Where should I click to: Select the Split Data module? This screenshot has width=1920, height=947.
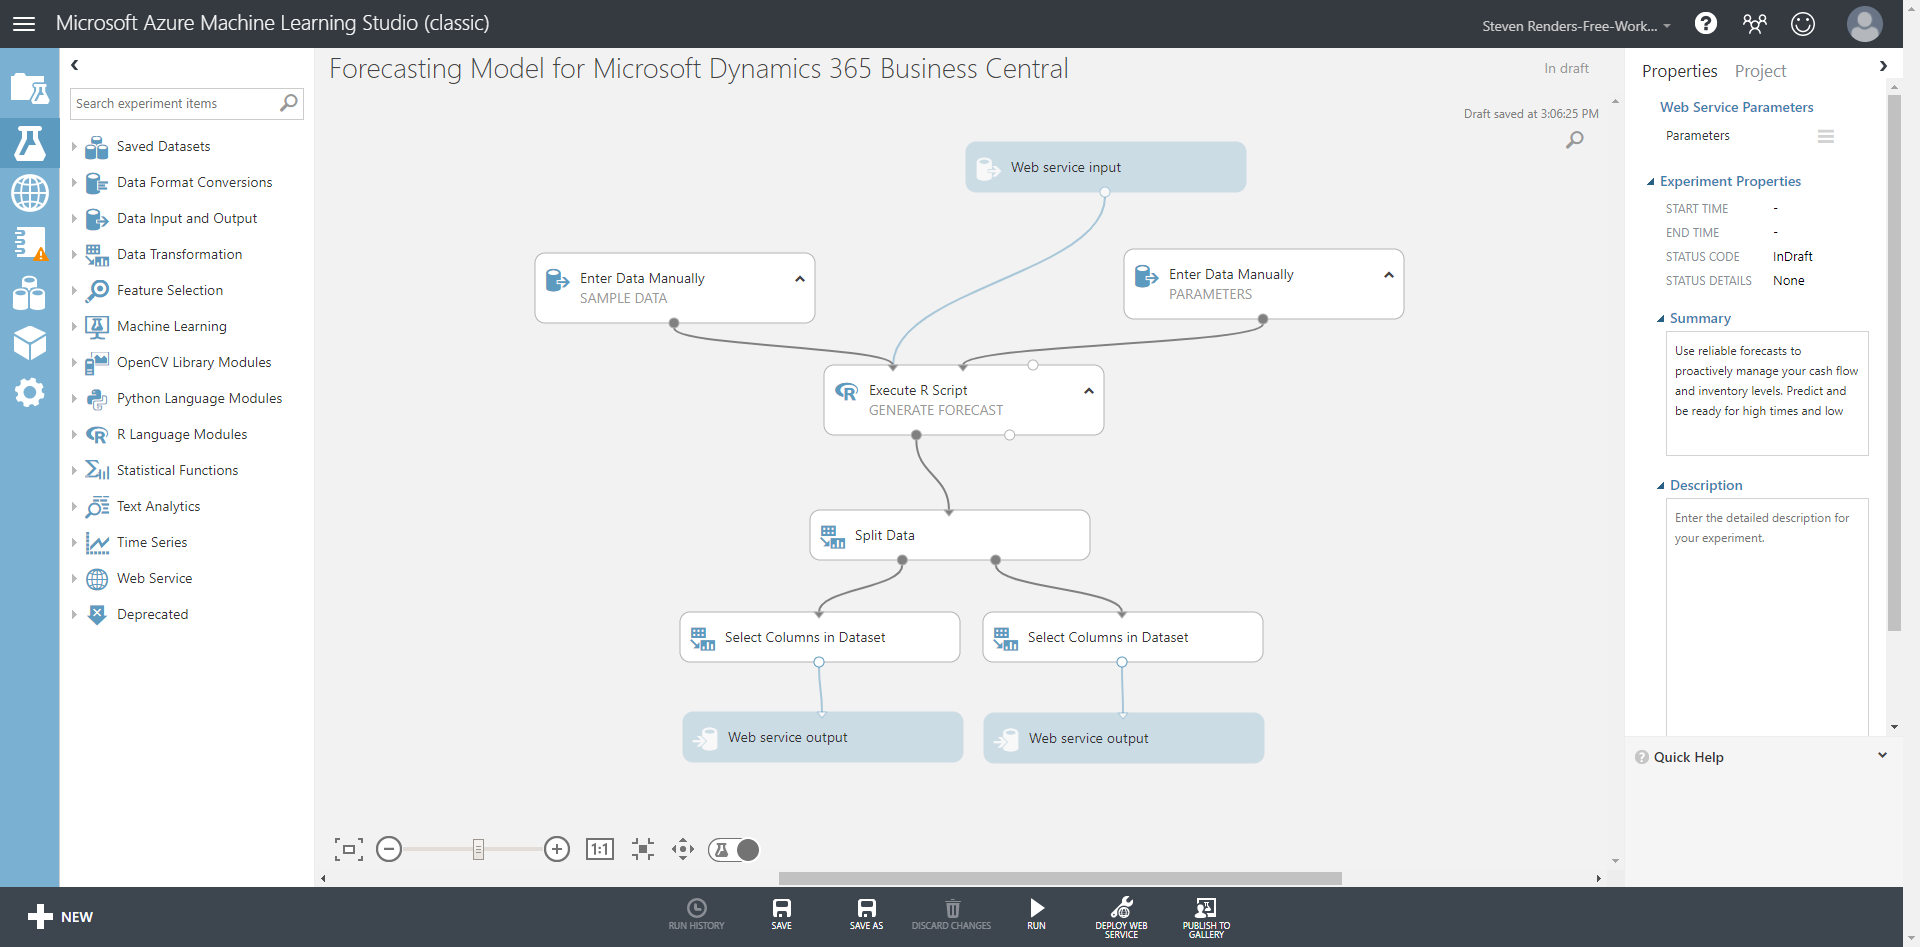[x=949, y=535]
